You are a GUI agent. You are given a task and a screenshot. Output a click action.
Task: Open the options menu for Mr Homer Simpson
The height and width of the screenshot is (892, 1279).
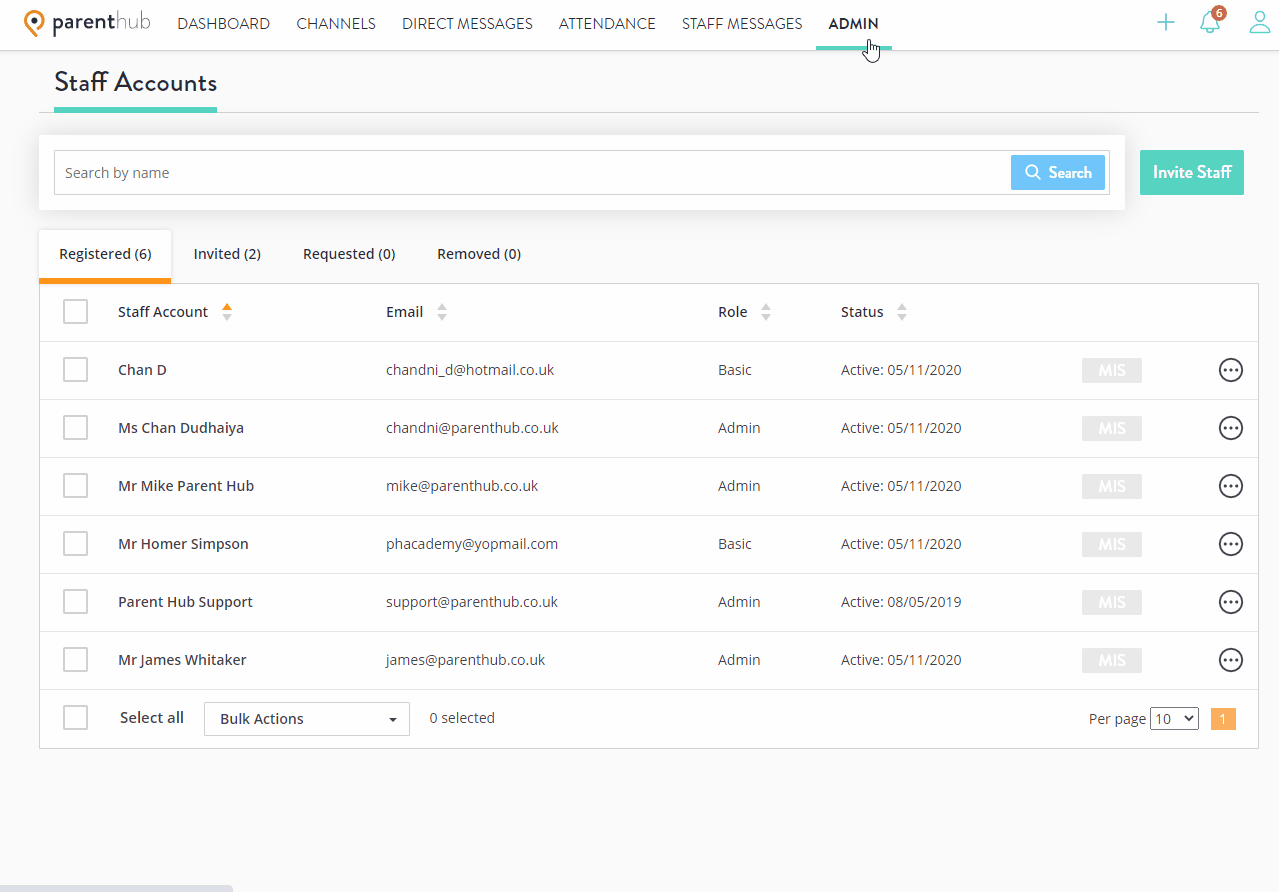point(1231,544)
